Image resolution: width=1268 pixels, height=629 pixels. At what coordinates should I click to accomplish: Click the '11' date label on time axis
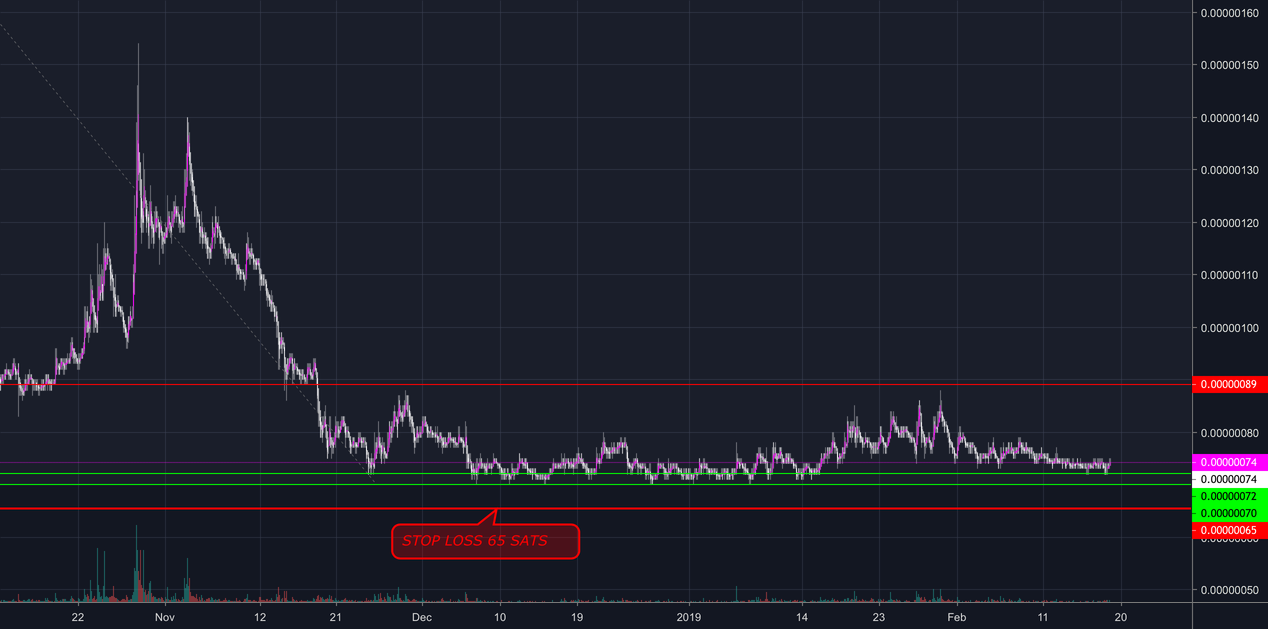(1042, 617)
